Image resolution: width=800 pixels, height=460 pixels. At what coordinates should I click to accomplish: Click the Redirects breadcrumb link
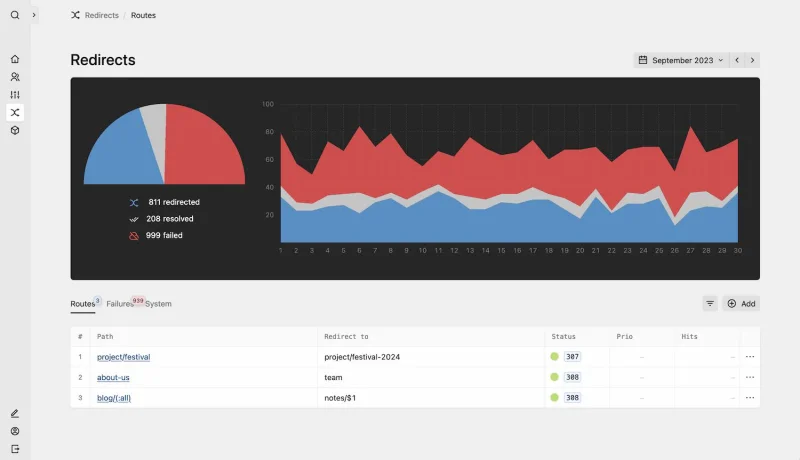102,15
